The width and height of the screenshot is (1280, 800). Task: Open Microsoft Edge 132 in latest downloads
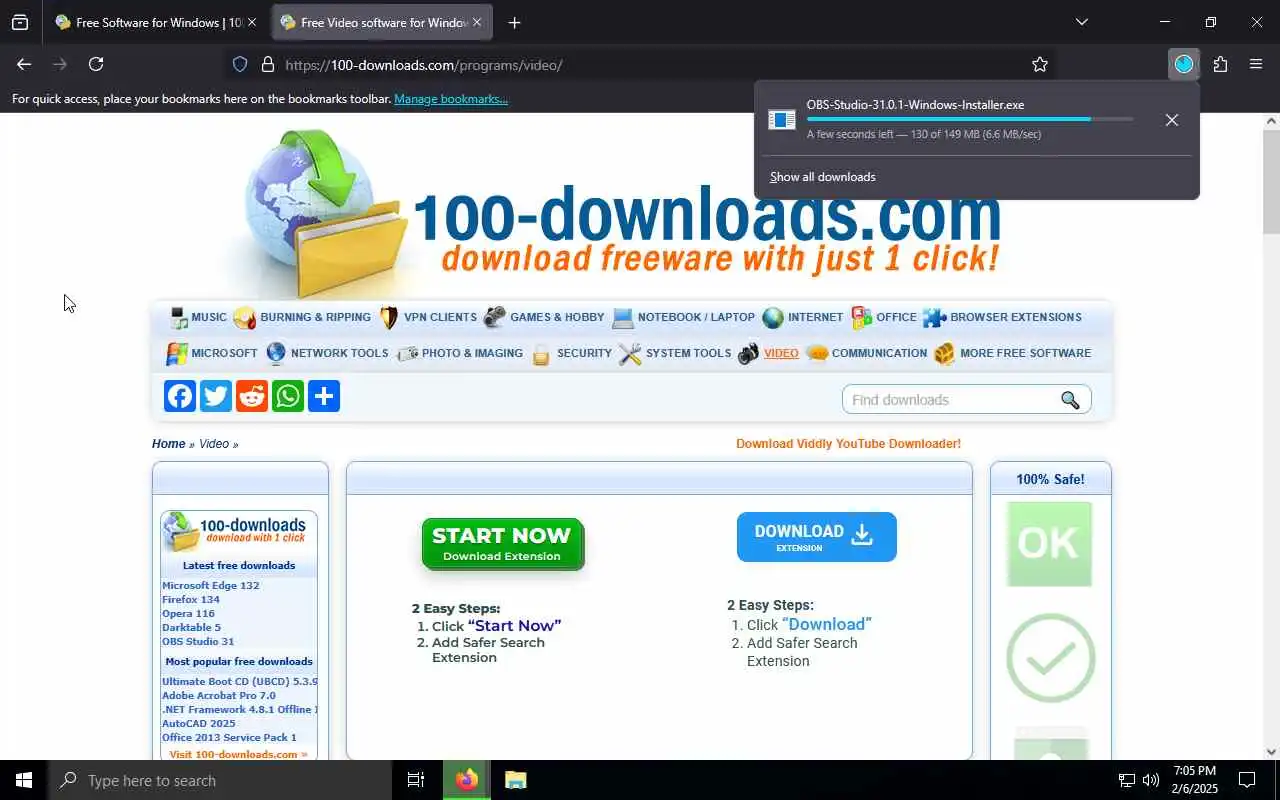coord(211,586)
